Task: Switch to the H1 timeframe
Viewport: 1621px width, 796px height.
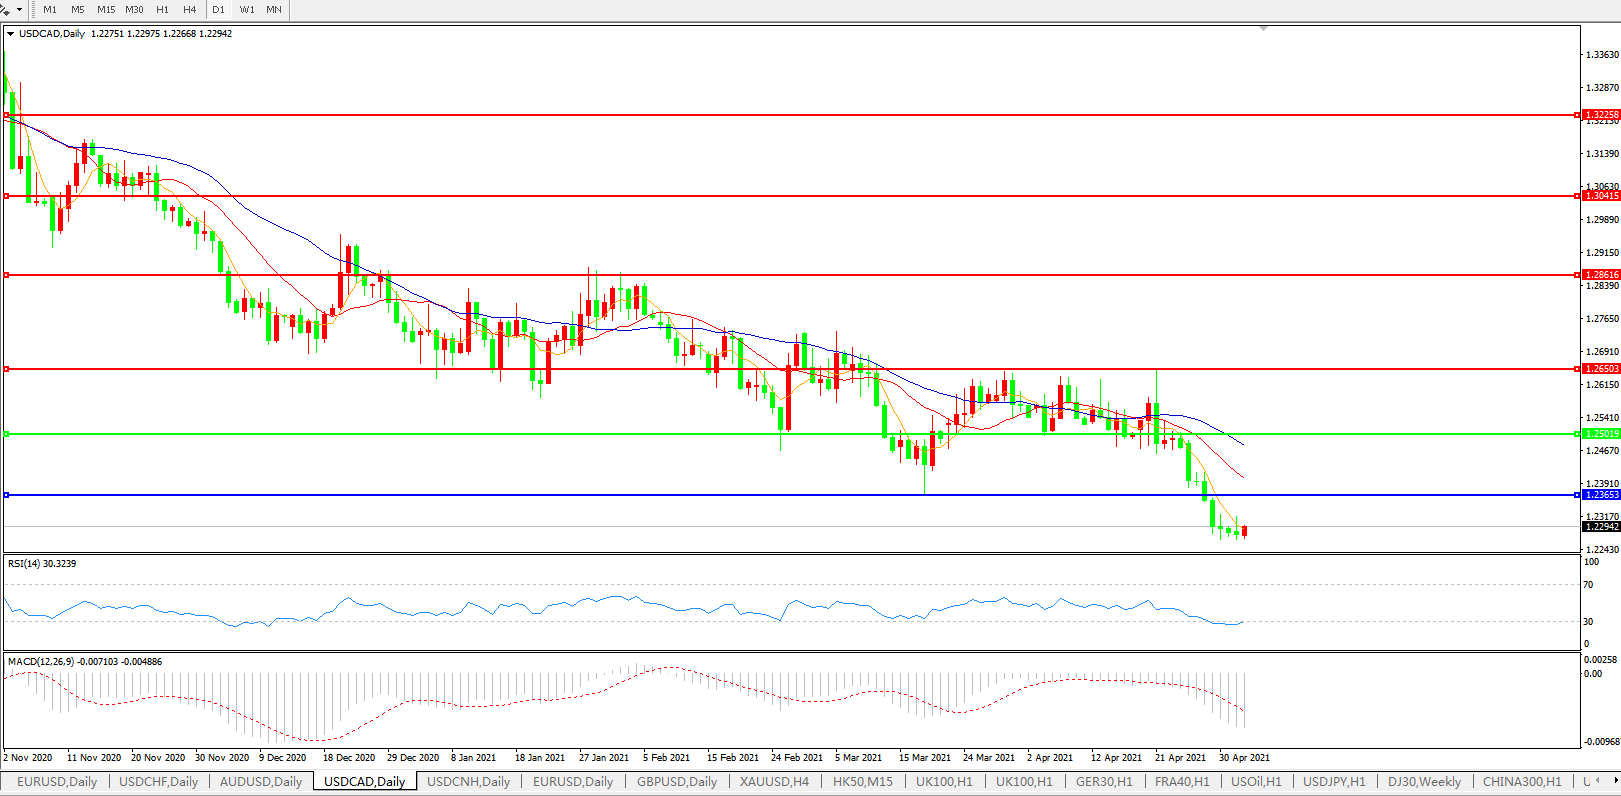Action: [162, 10]
